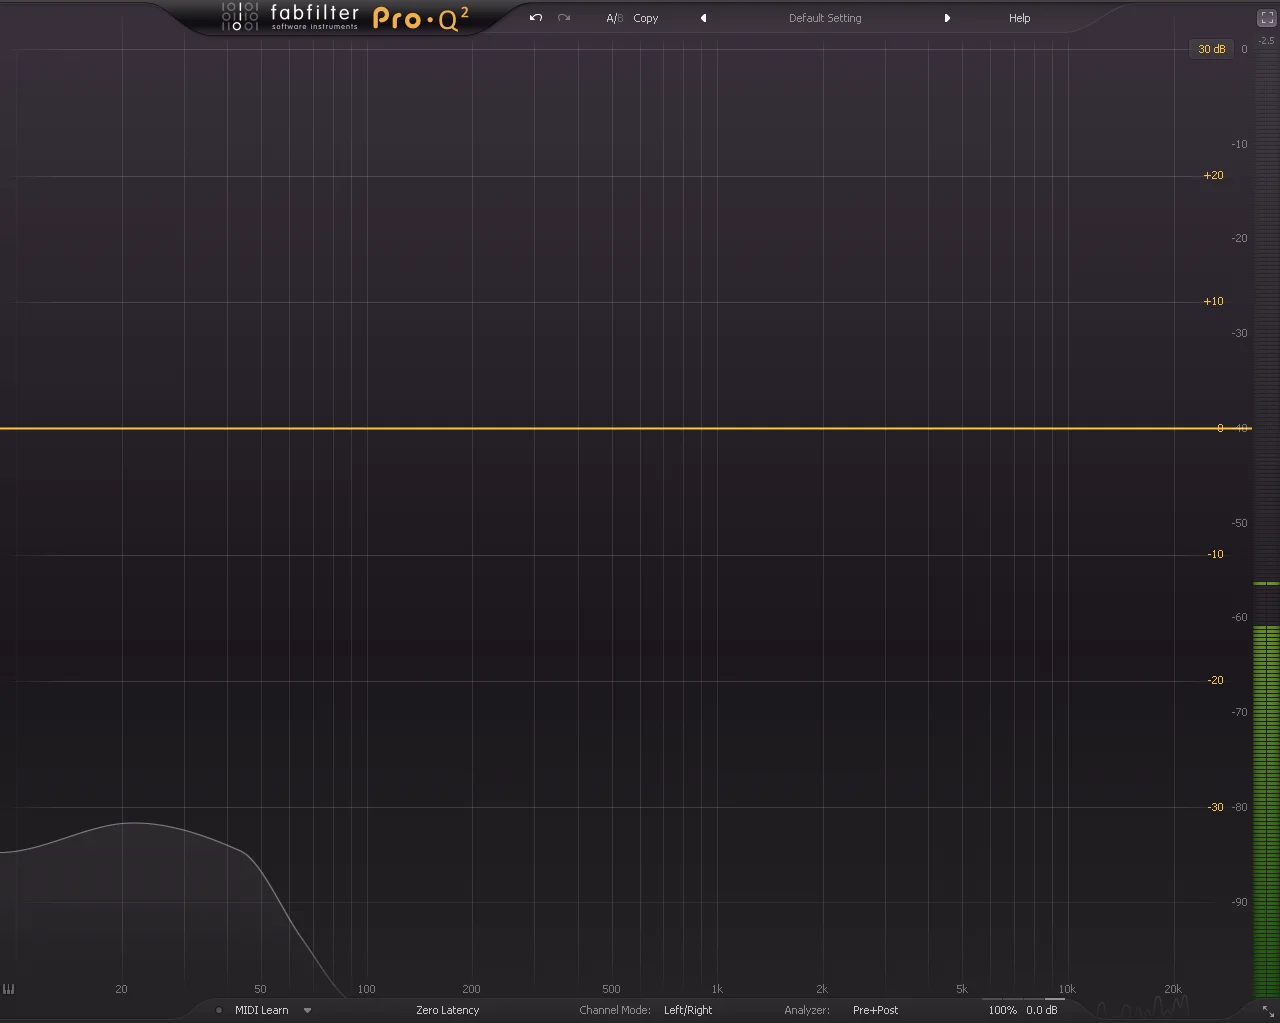The image size is (1280, 1023).
Task: Click the 0.0 dB output level value
Action: 1041,1010
